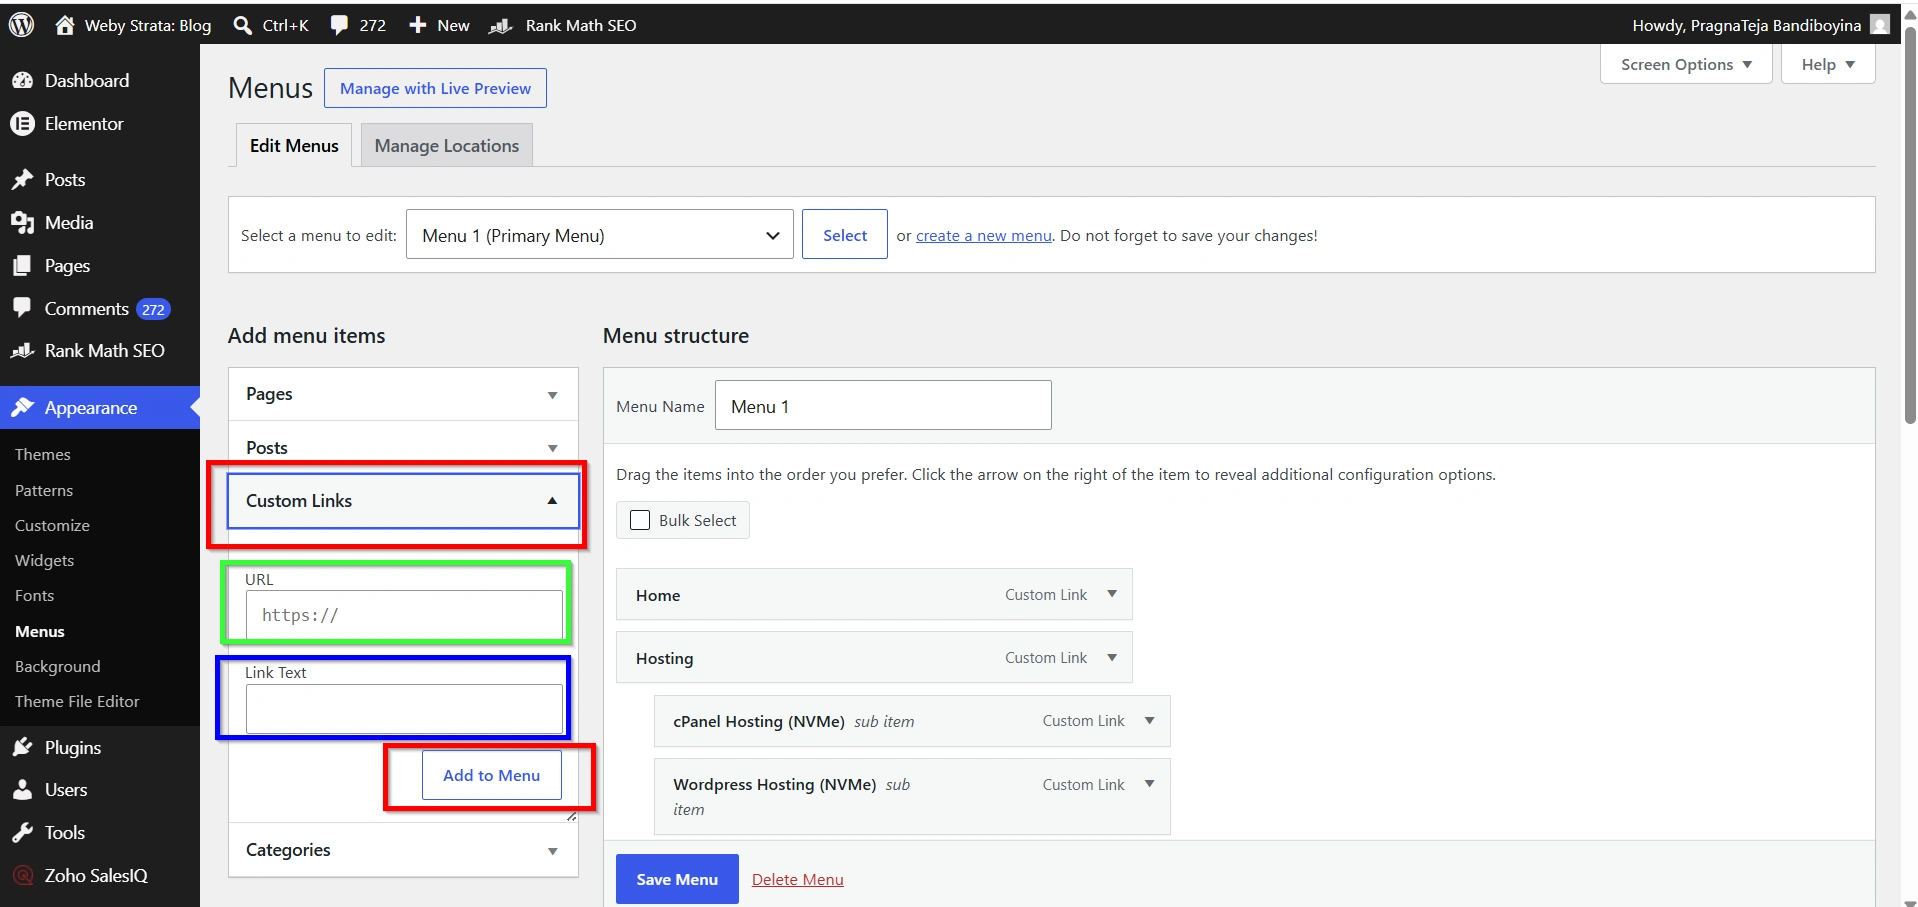Viewport: 1918px width, 907px height.
Task: Tick the Bulk Select checkbox
Action: point(640,520)
